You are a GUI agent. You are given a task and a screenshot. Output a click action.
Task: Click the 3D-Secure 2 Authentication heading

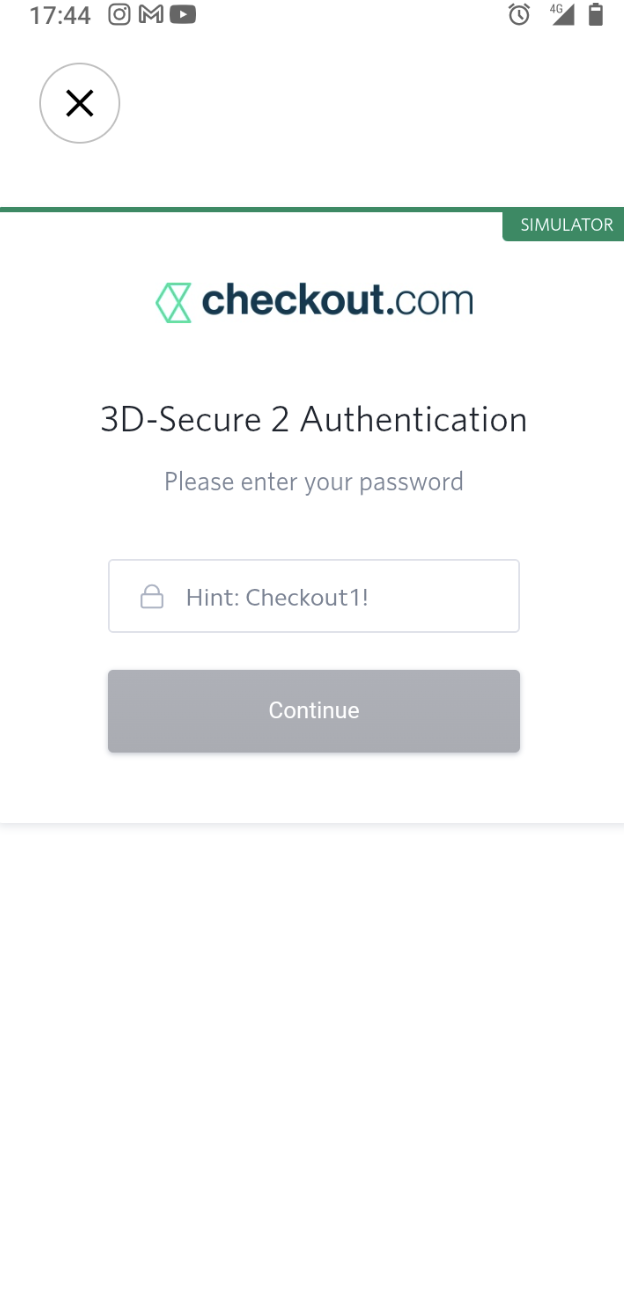[313, 420]
